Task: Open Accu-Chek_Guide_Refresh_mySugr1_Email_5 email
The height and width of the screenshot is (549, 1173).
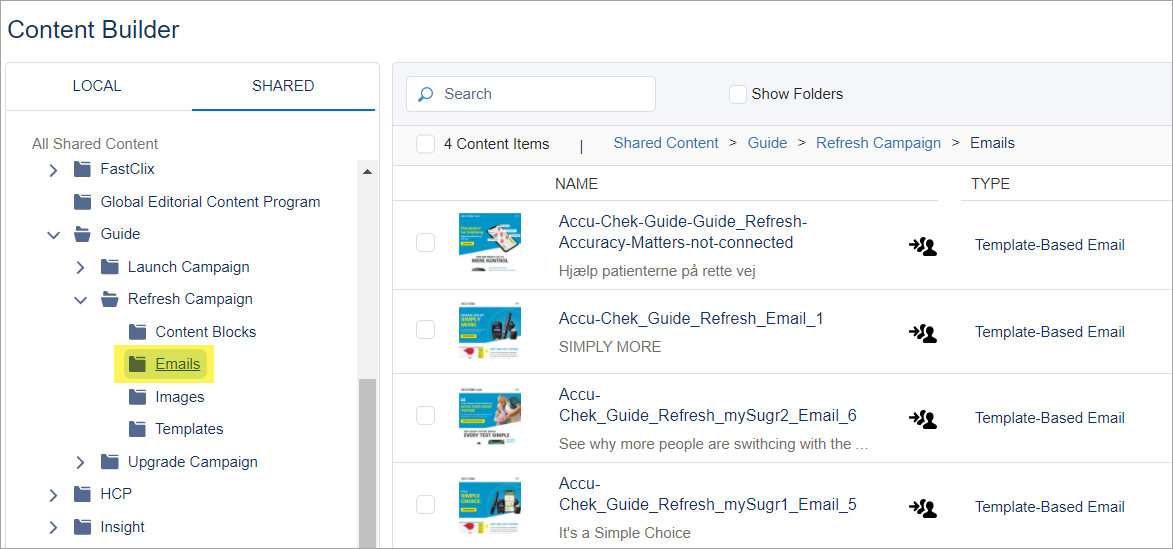Action: (x=707, y=494)
